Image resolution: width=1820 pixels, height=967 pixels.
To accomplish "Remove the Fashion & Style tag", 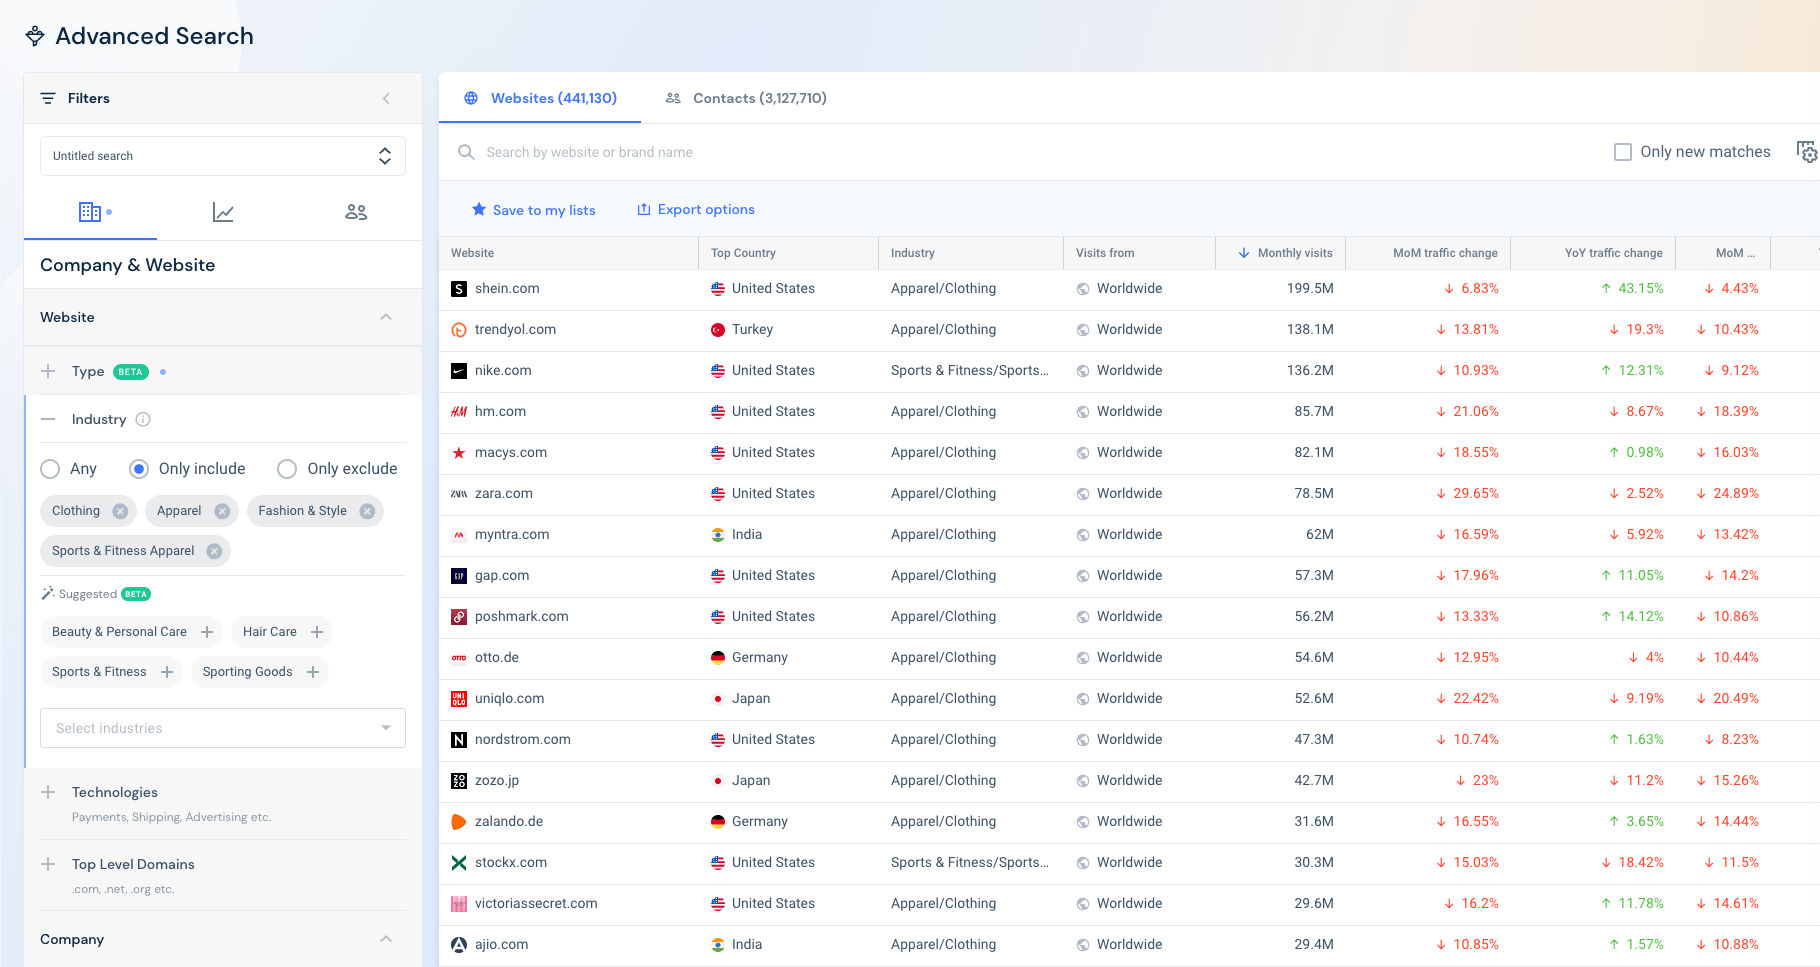I will pos(367,511).
